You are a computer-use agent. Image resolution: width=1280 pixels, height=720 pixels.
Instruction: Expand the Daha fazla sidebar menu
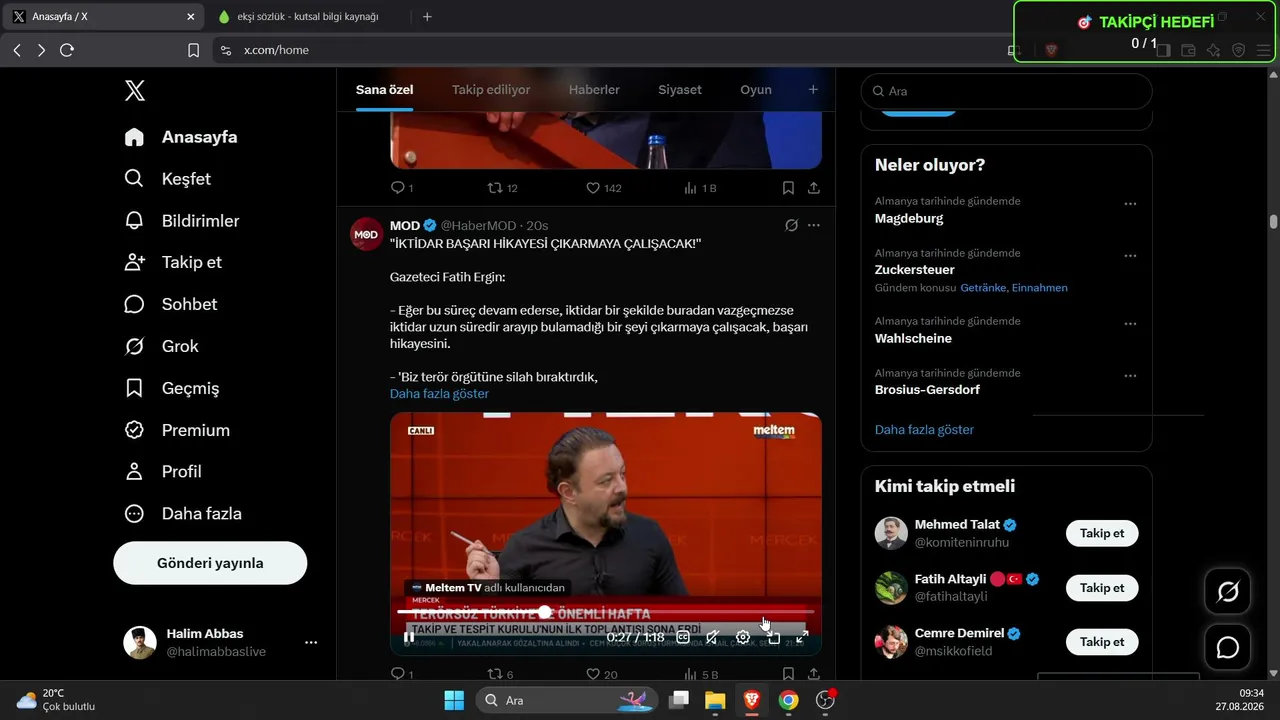pyautogui.click(x=183, y=513)
